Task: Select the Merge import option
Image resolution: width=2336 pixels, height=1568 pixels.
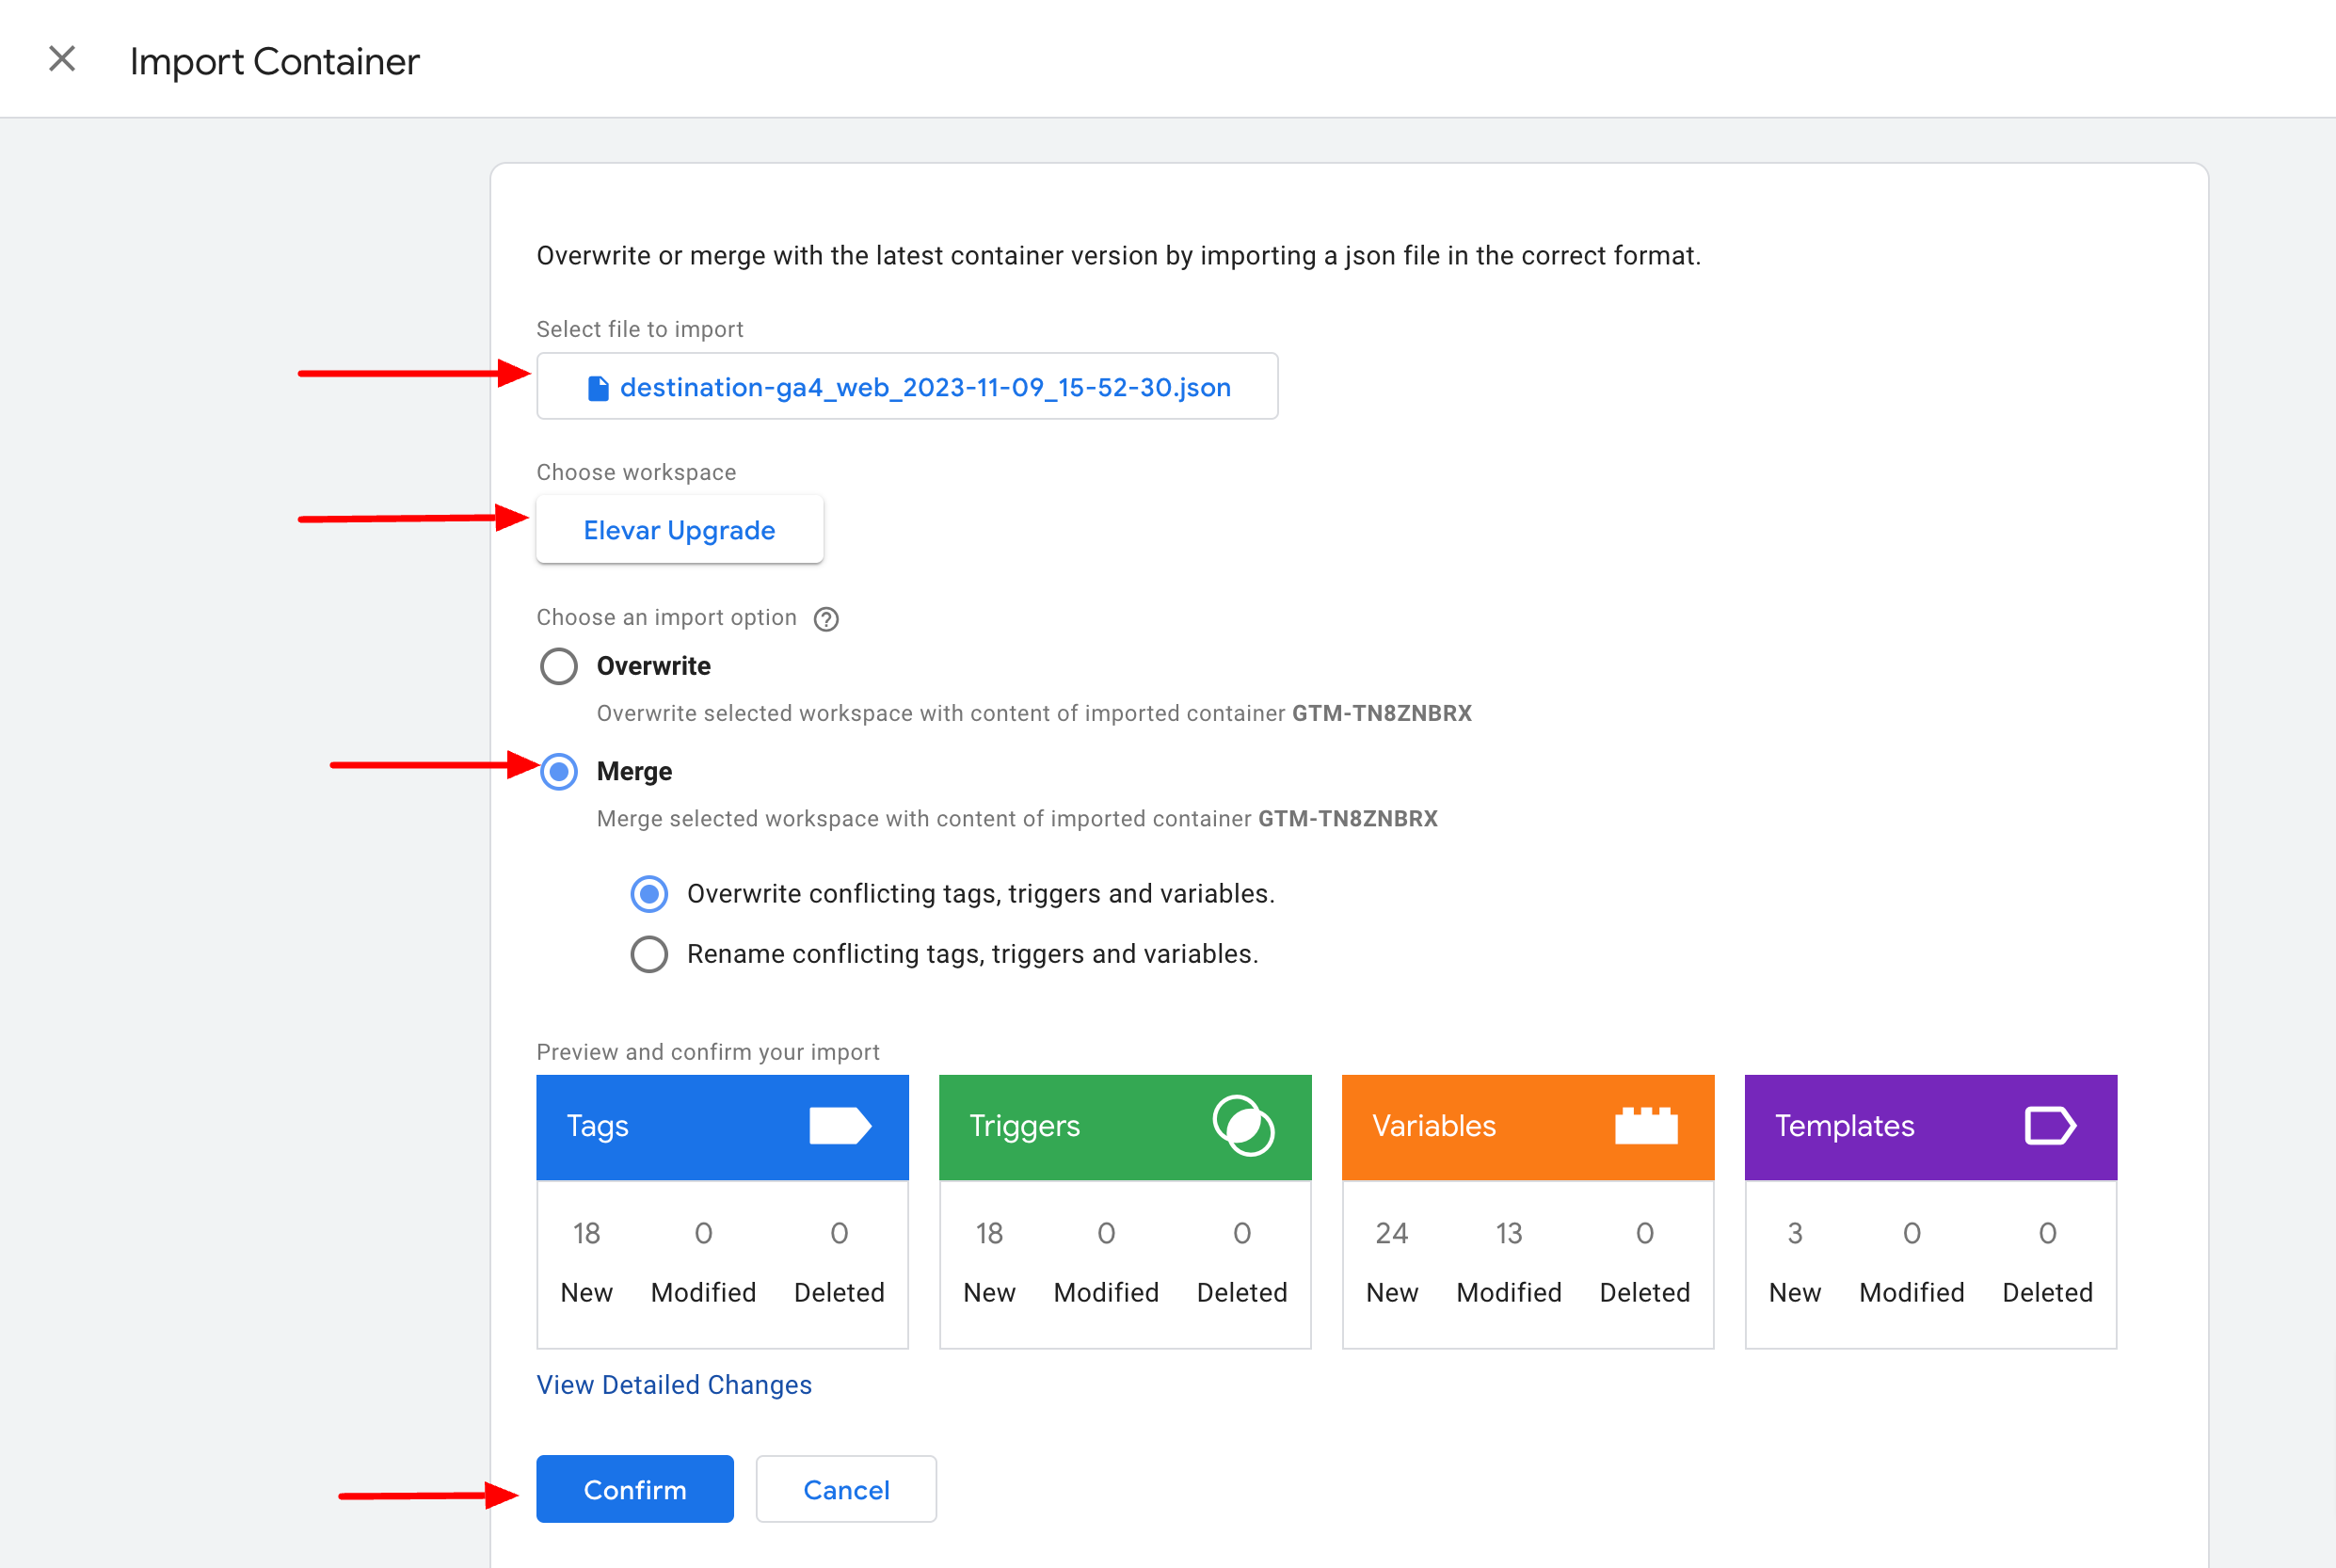Action: click(x=559, y=771)
